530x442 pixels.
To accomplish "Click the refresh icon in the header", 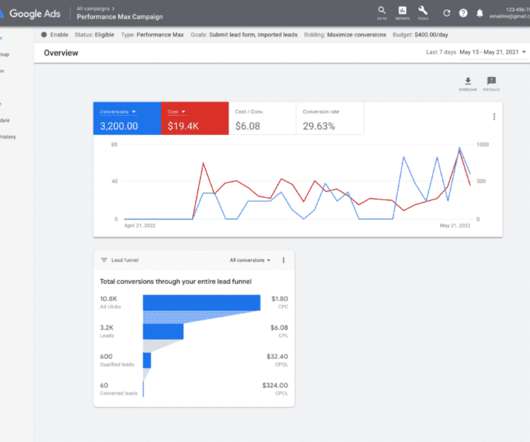I will [x=447, y=13].
